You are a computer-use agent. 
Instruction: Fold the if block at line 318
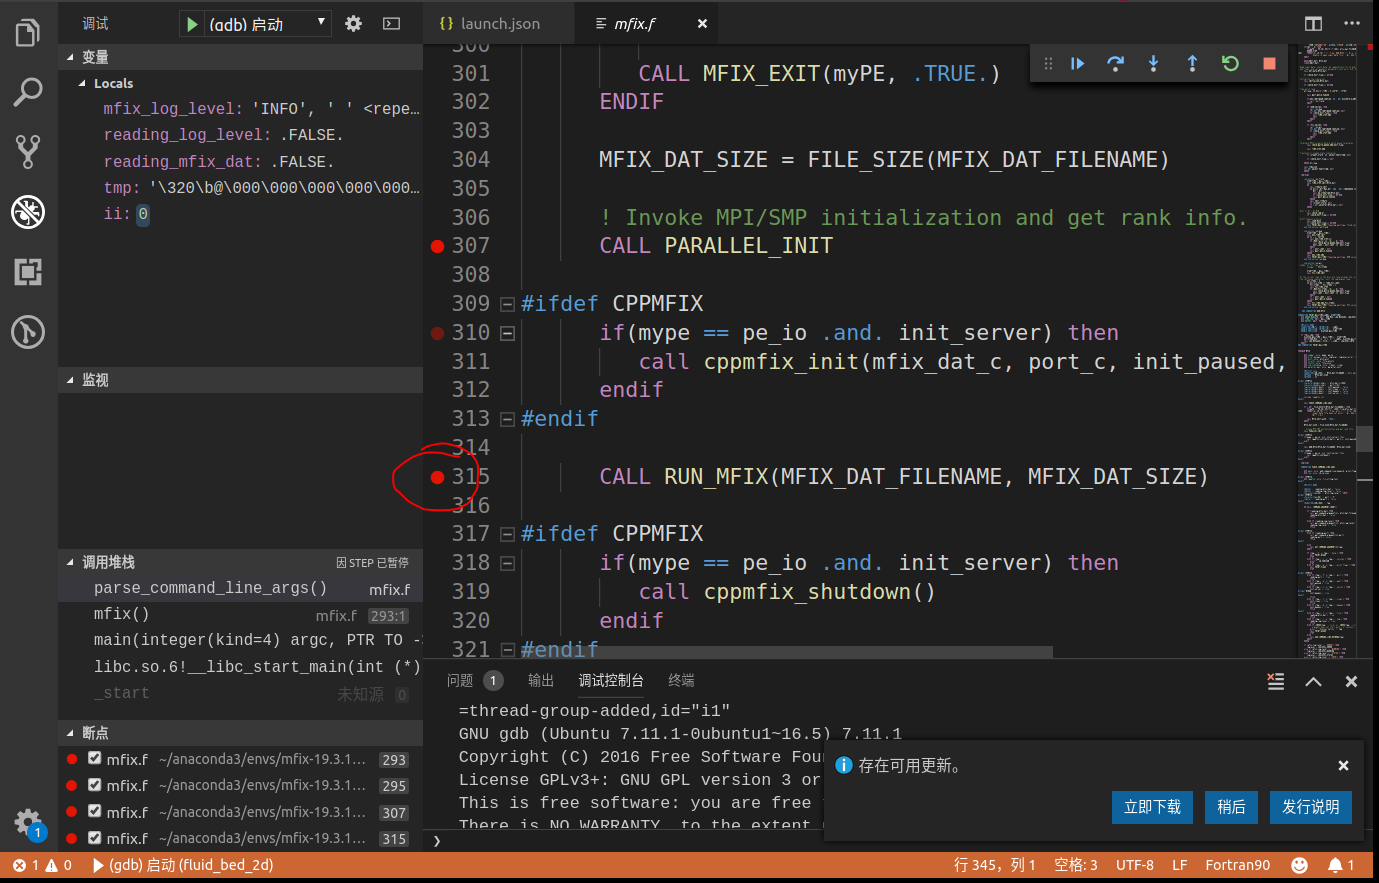tap(508, 563)
